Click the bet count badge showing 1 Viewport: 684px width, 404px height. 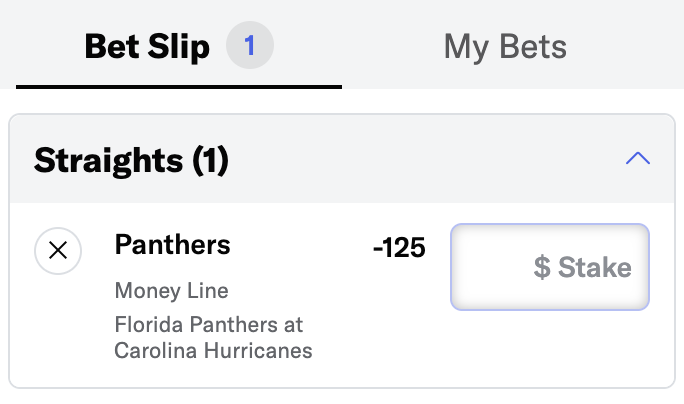pos(249,46)
